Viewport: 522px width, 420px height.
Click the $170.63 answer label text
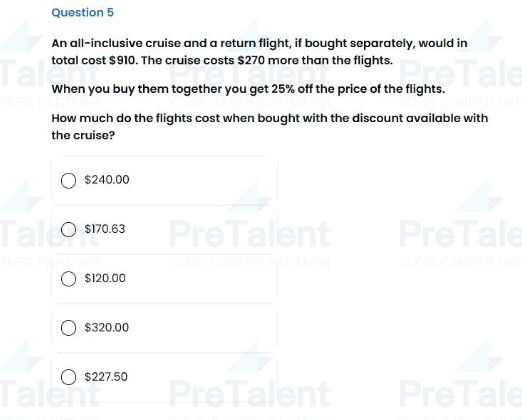point(105,229)
